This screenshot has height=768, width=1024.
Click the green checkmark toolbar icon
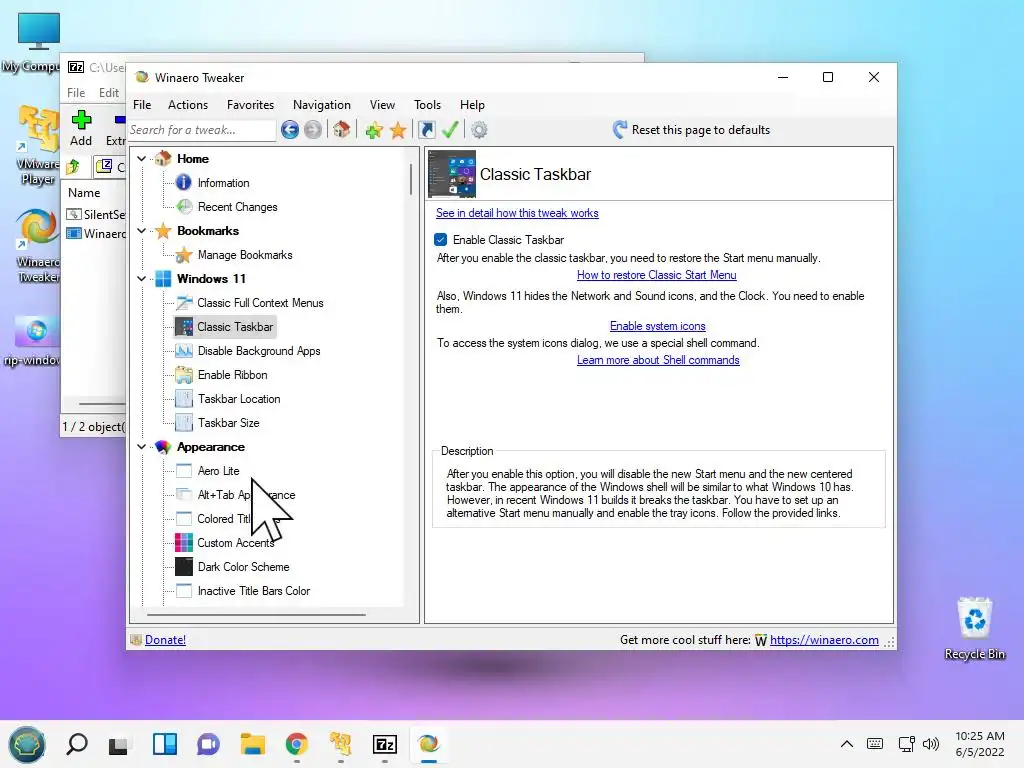pos(450,129)
